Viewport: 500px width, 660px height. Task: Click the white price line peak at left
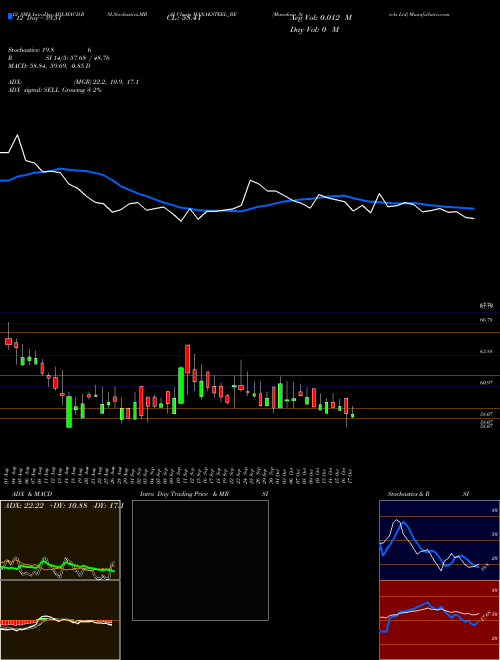click(x=17, y=136)
